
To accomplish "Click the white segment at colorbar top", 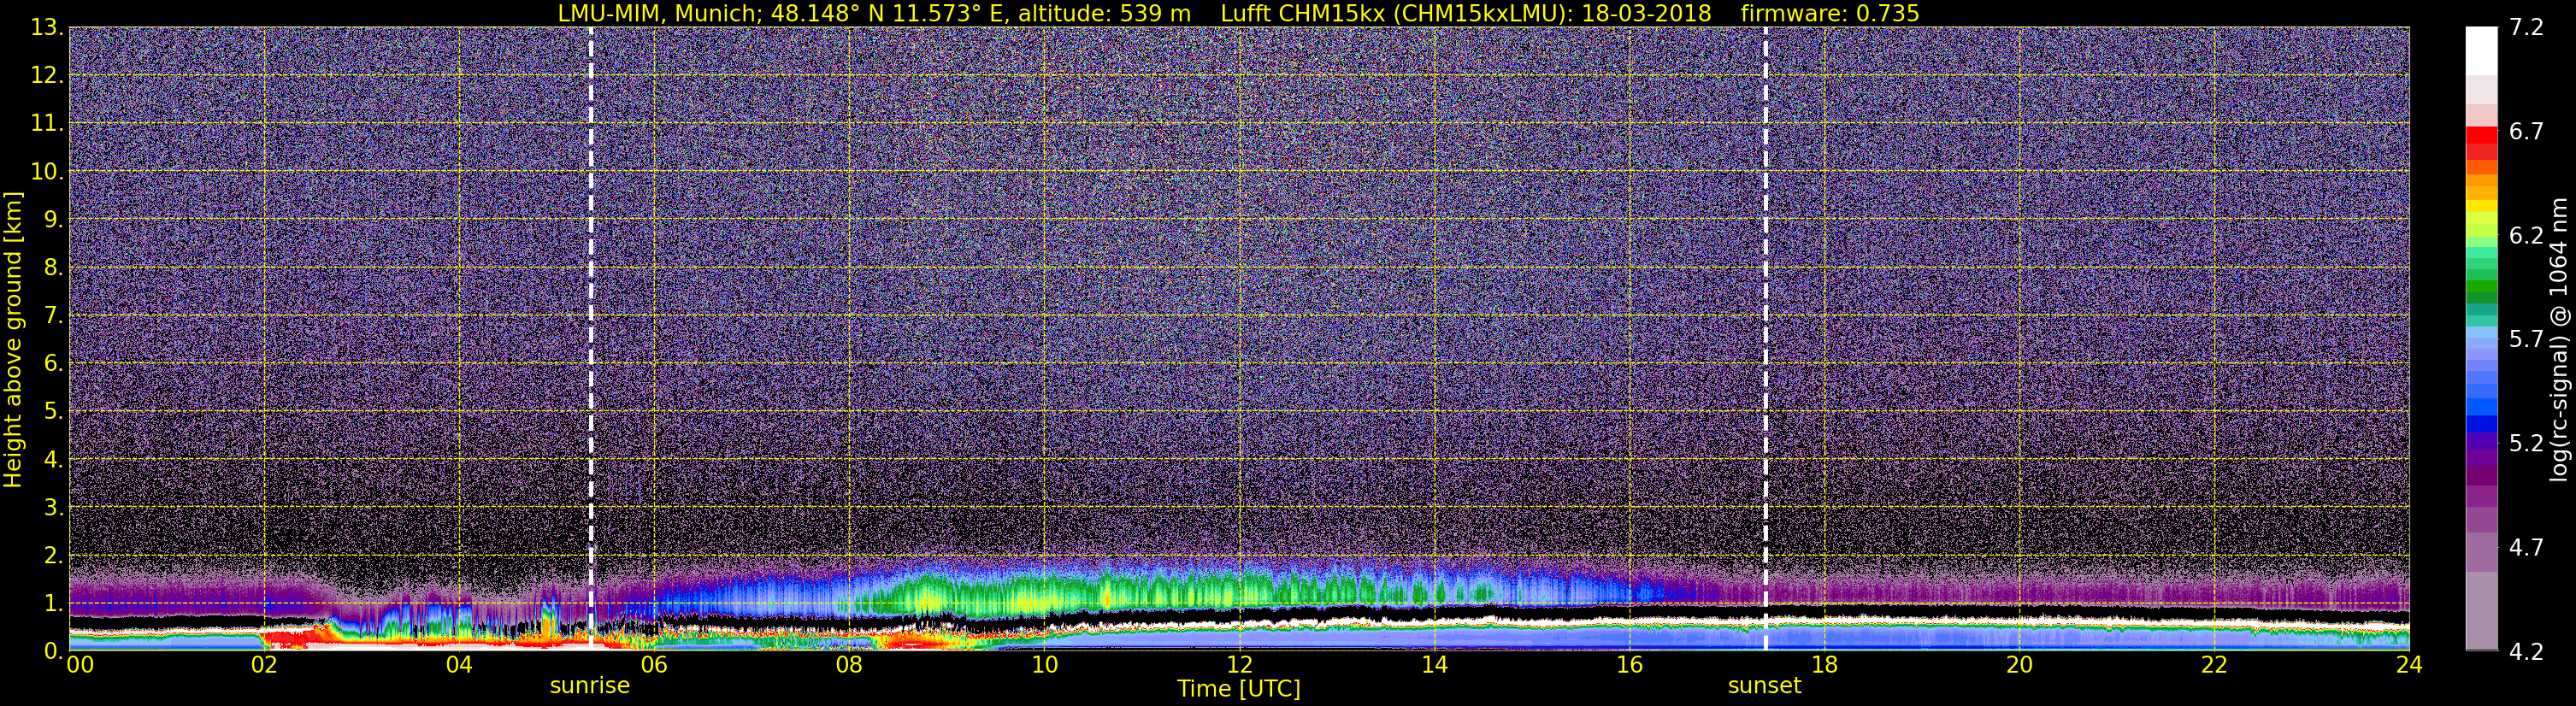I will [x=2481, y=50].
